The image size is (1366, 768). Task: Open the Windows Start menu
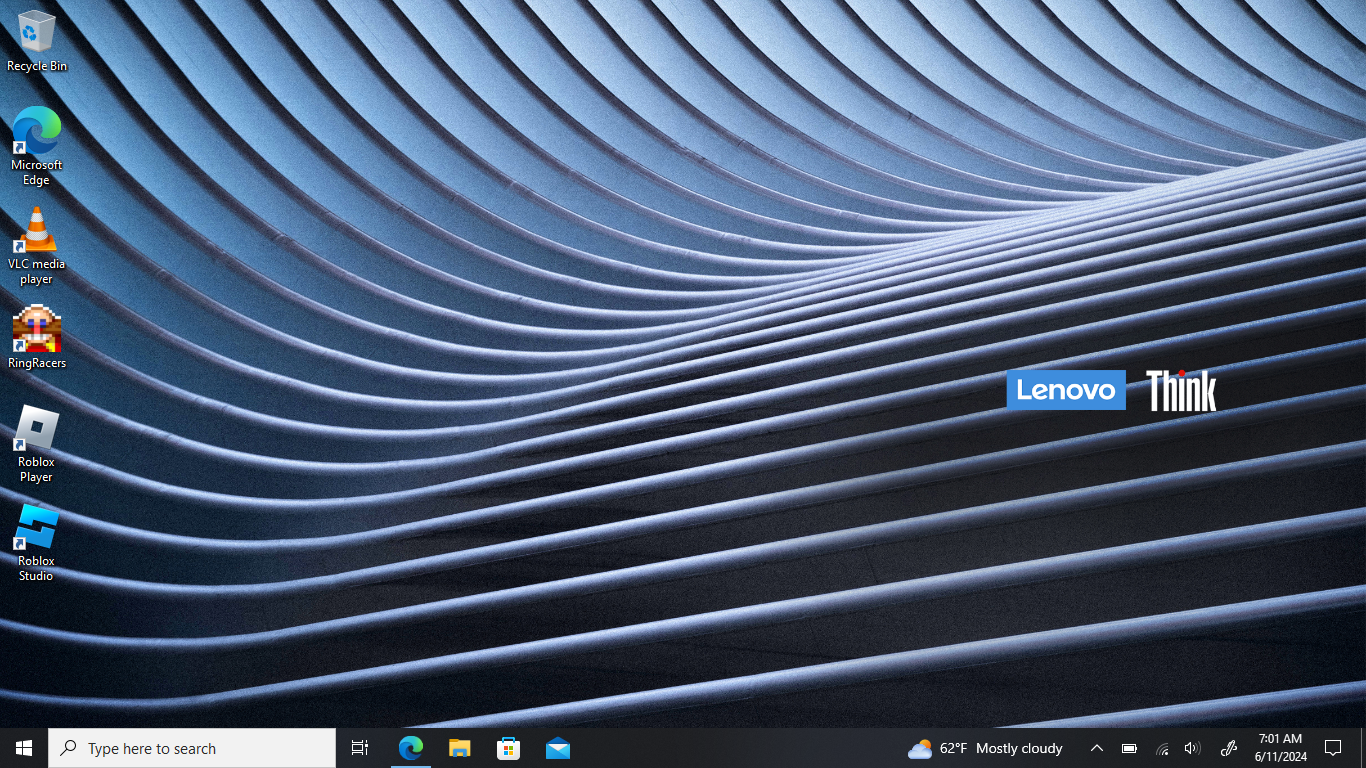coord(24,748)
